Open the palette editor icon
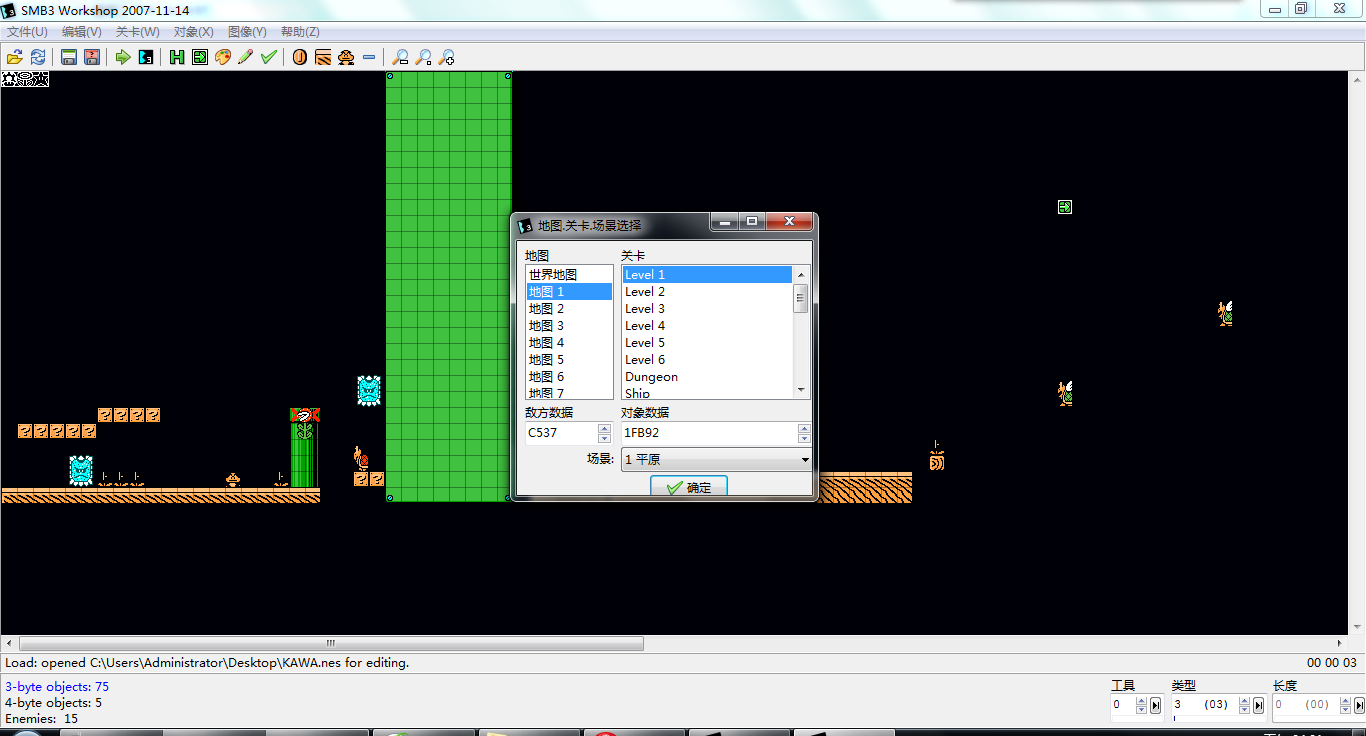 pyautogui.click(x=223, y=57)
